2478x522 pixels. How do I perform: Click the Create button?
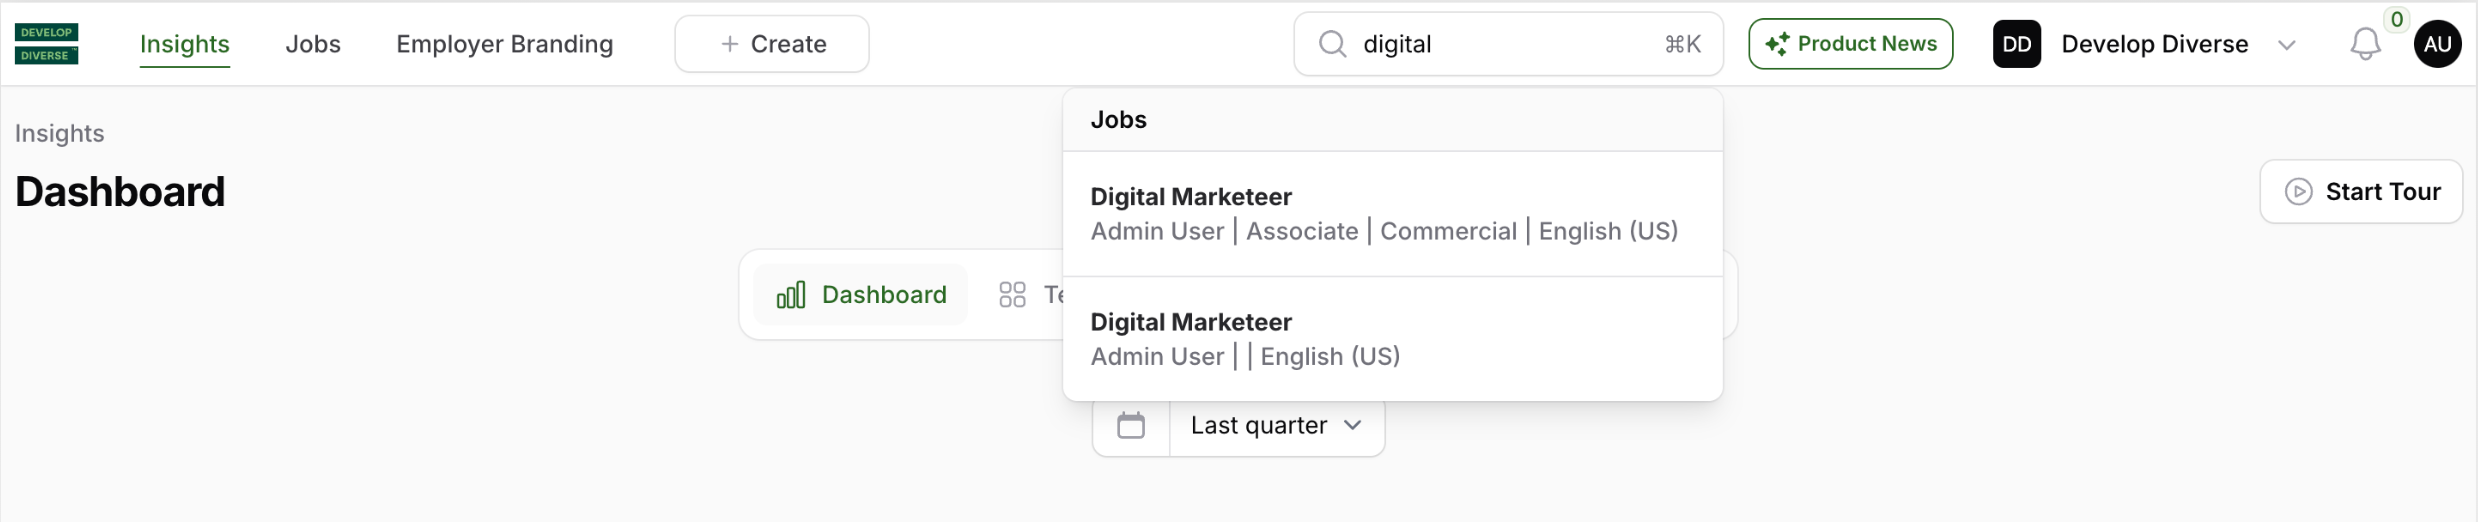(772, 44)
